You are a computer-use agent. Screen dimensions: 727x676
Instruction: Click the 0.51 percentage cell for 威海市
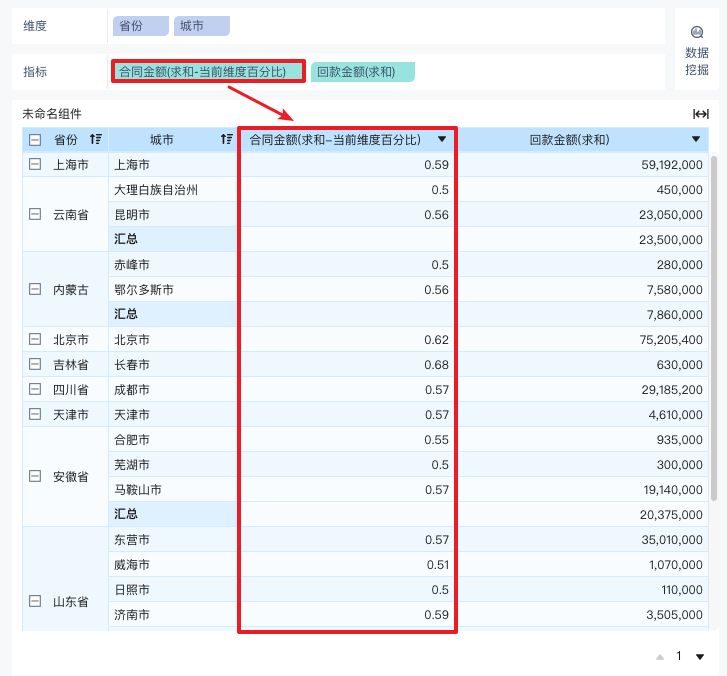347,565
